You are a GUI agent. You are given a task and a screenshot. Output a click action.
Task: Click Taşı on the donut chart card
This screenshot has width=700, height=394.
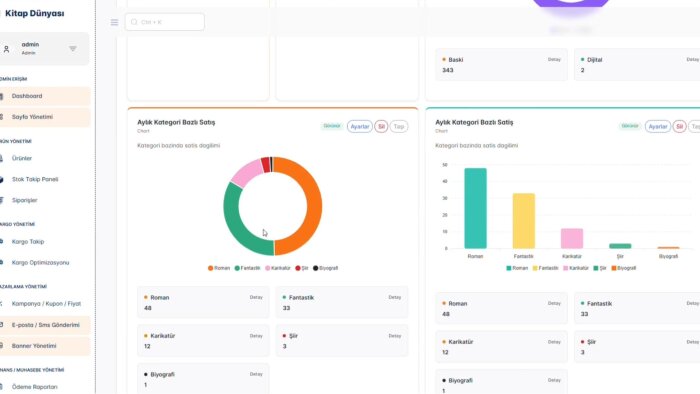(x=399, y=127)
